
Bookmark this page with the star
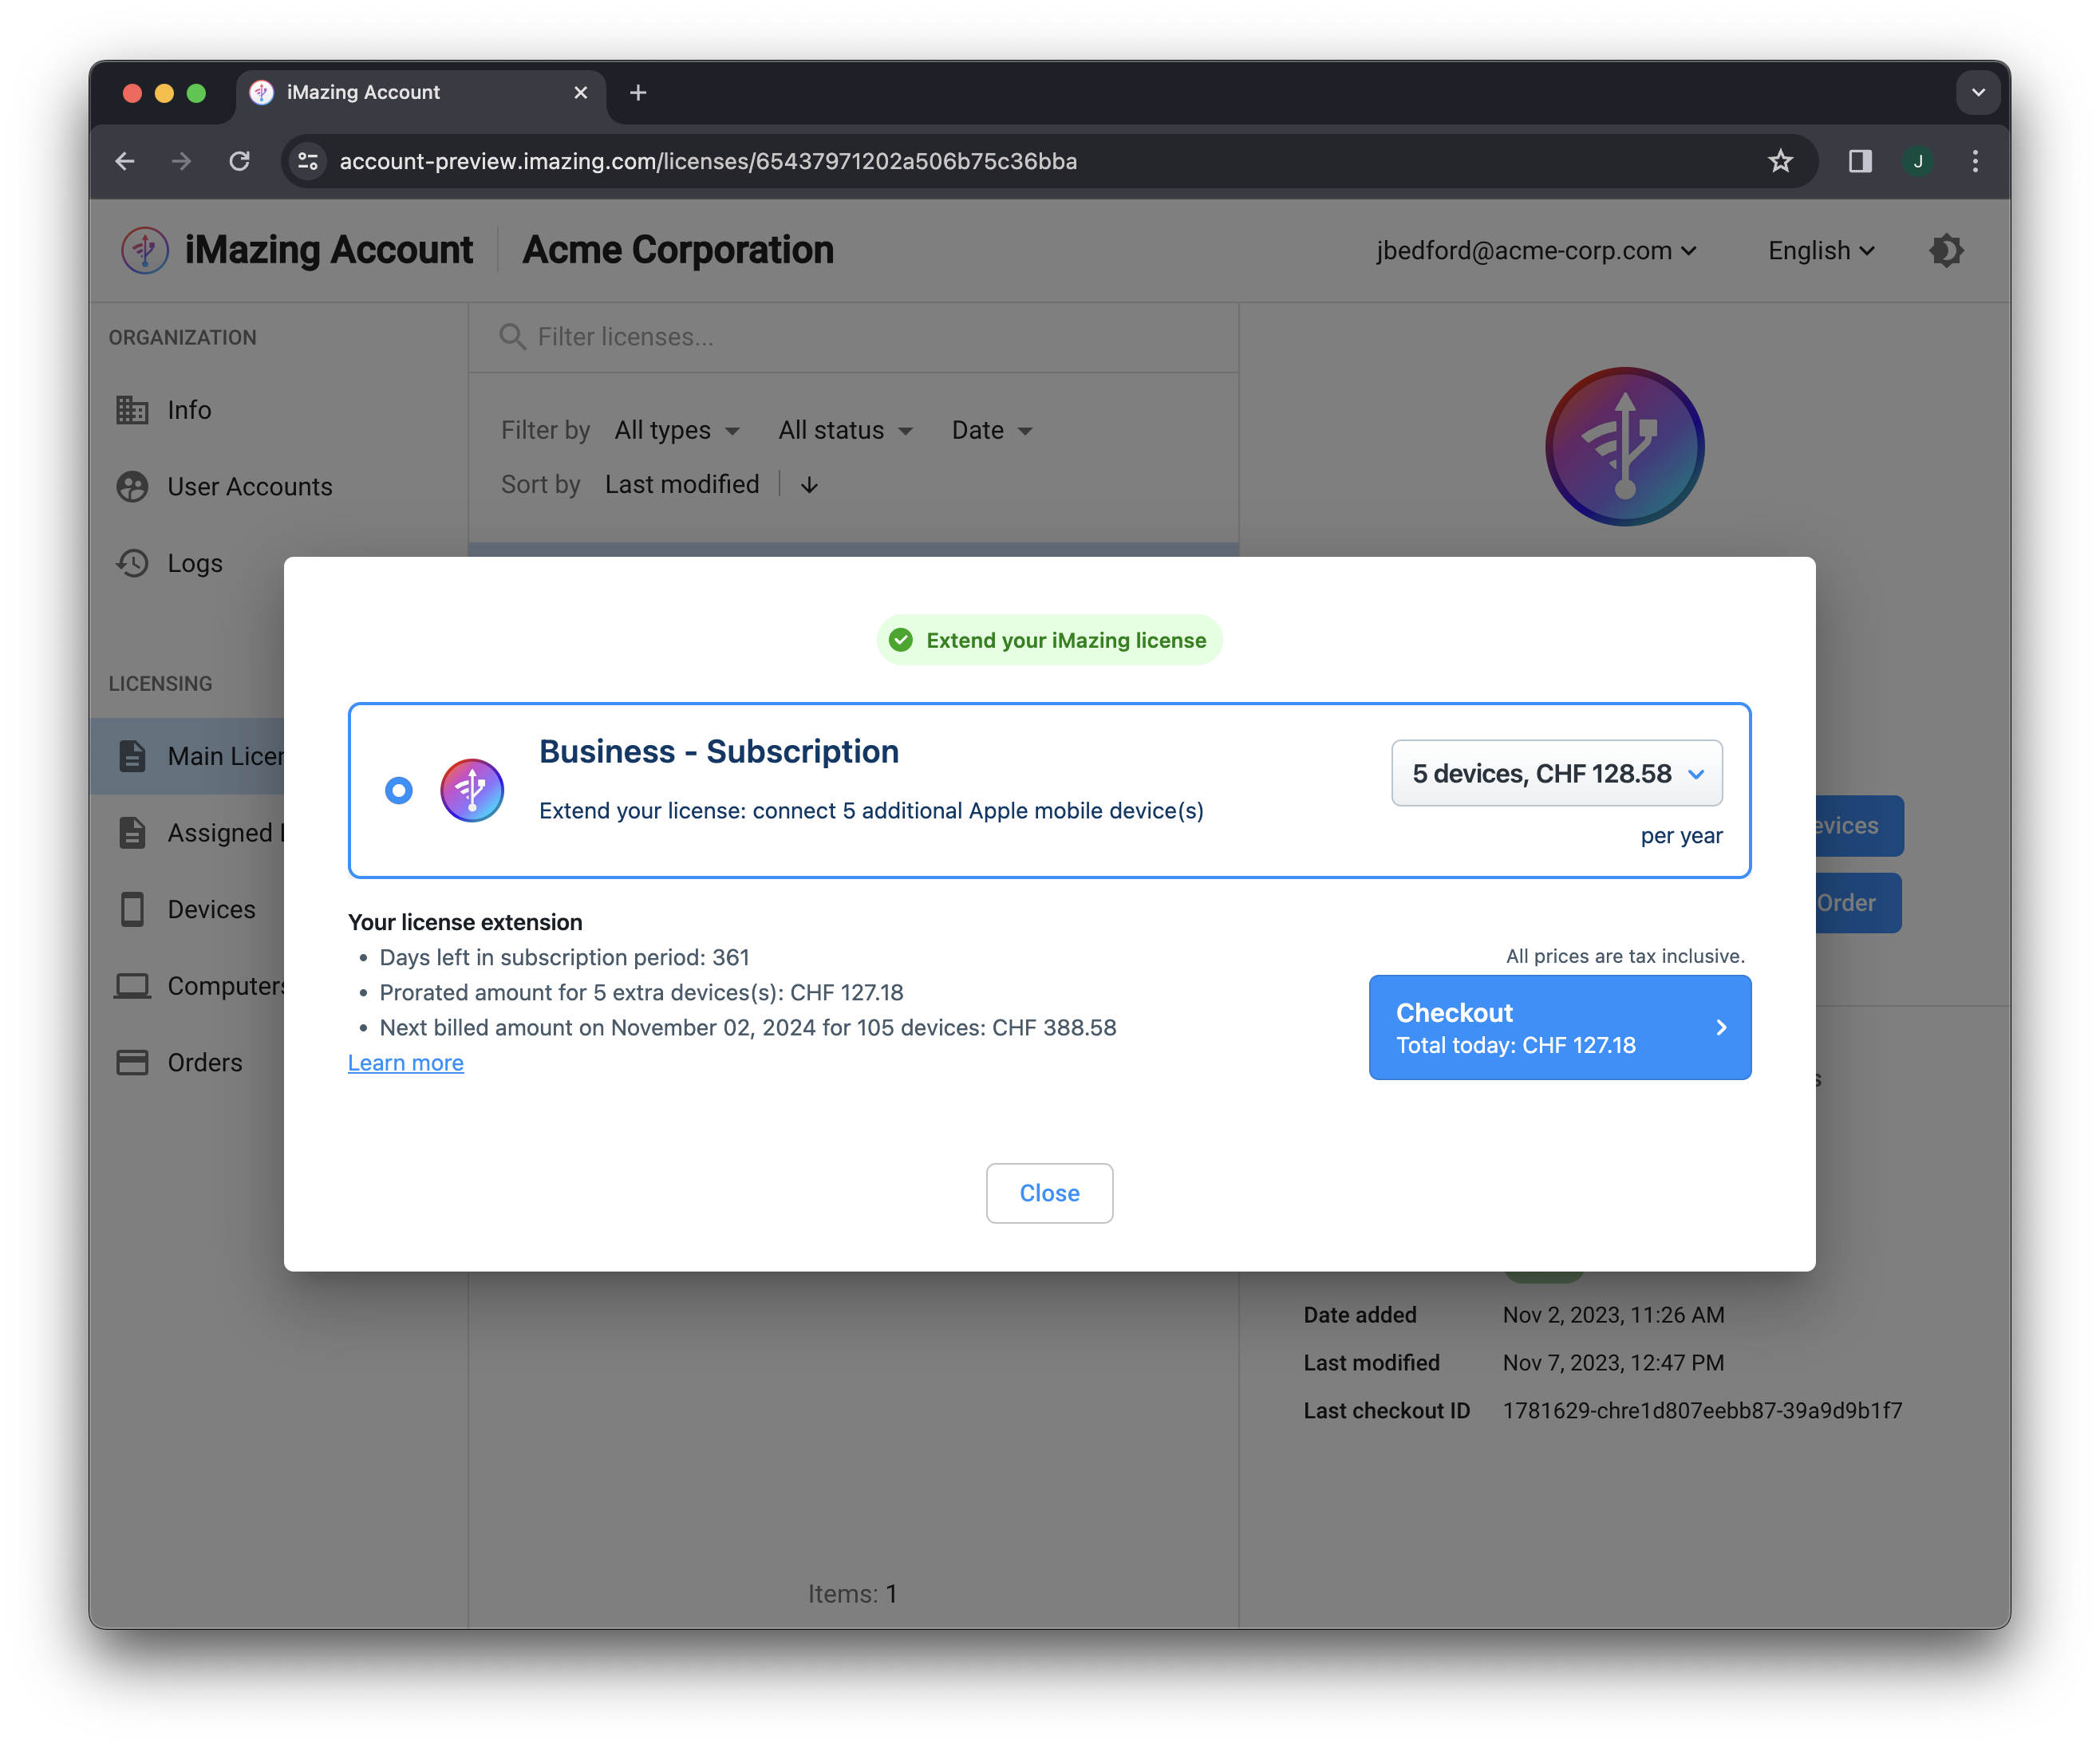coord(1780,161)
